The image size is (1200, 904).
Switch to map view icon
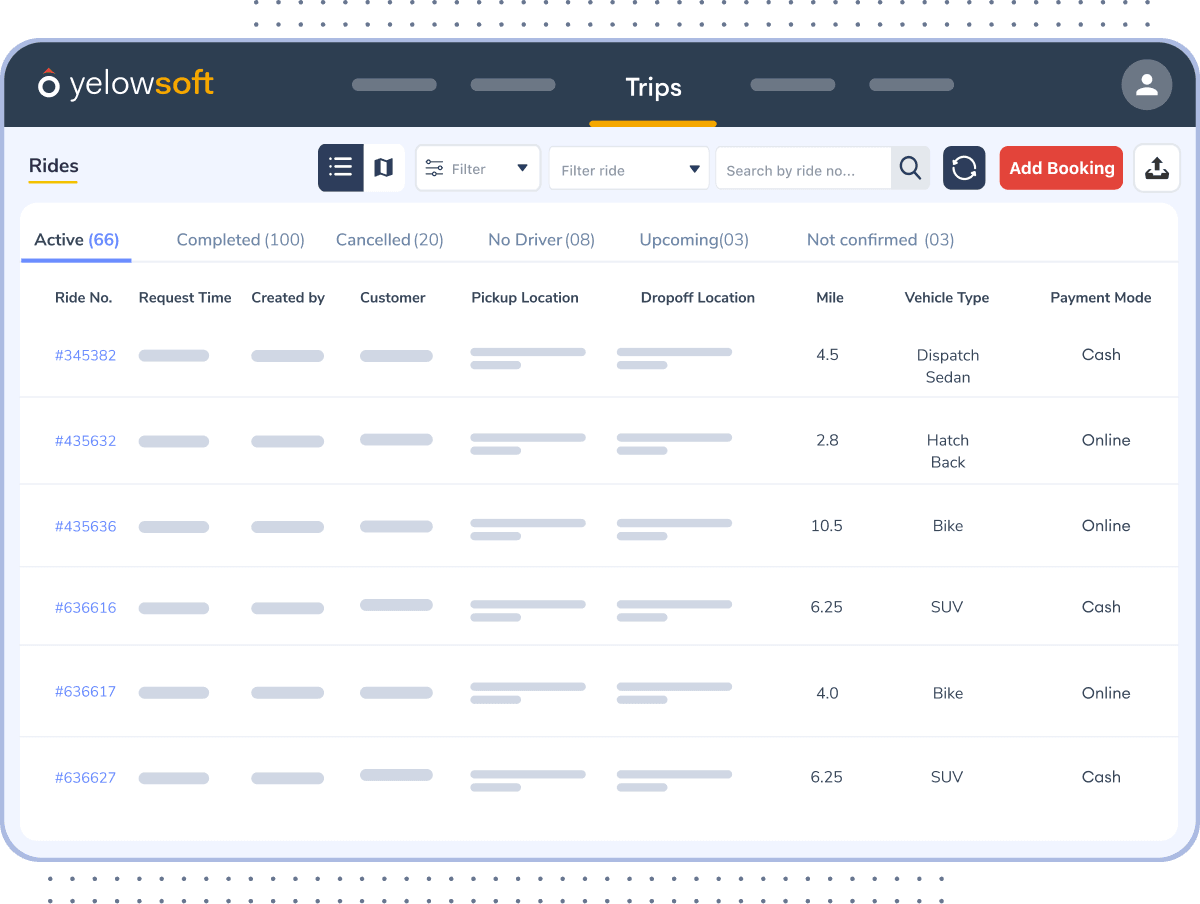[x=384, y=167]
